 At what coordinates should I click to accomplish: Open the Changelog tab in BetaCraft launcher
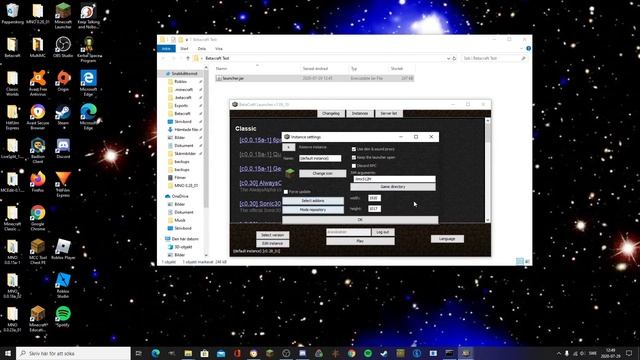tap(331, 113)
